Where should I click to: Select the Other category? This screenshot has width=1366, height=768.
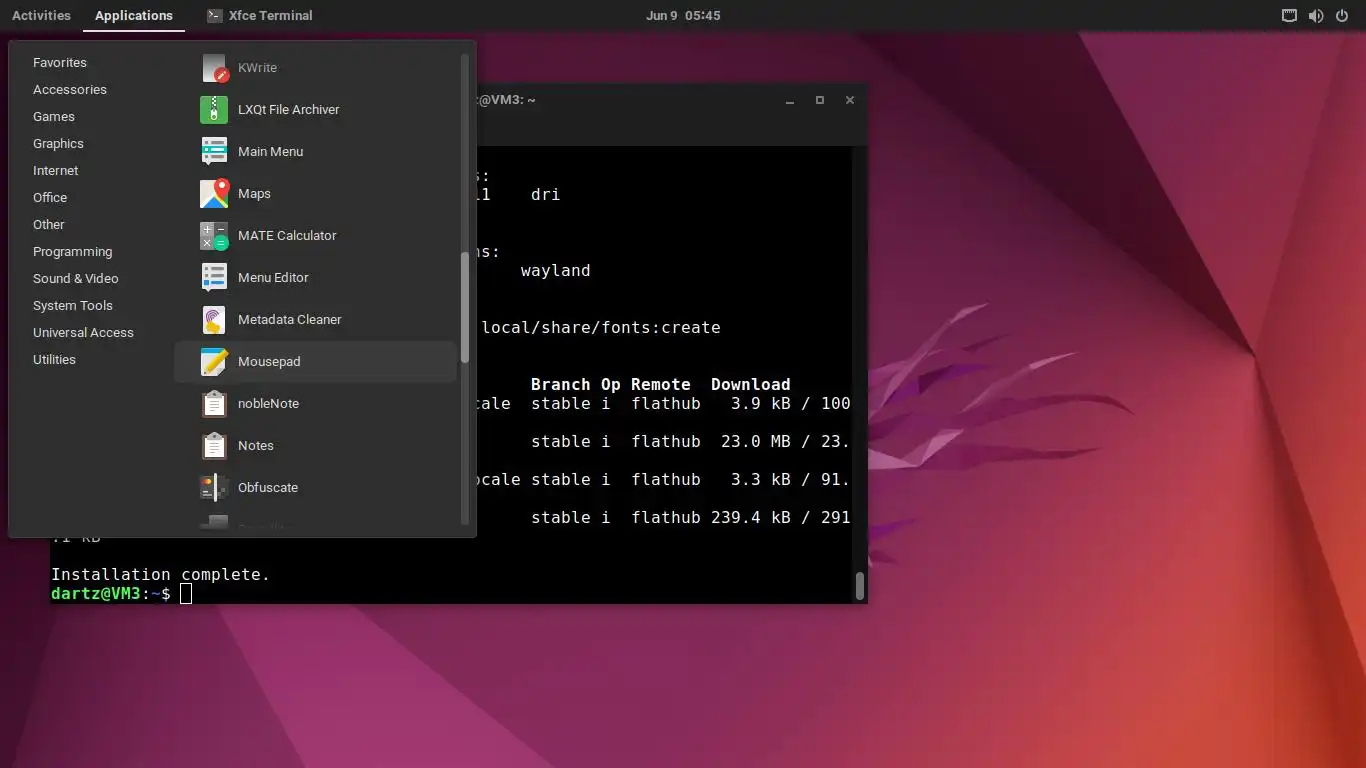coord(49,225)
